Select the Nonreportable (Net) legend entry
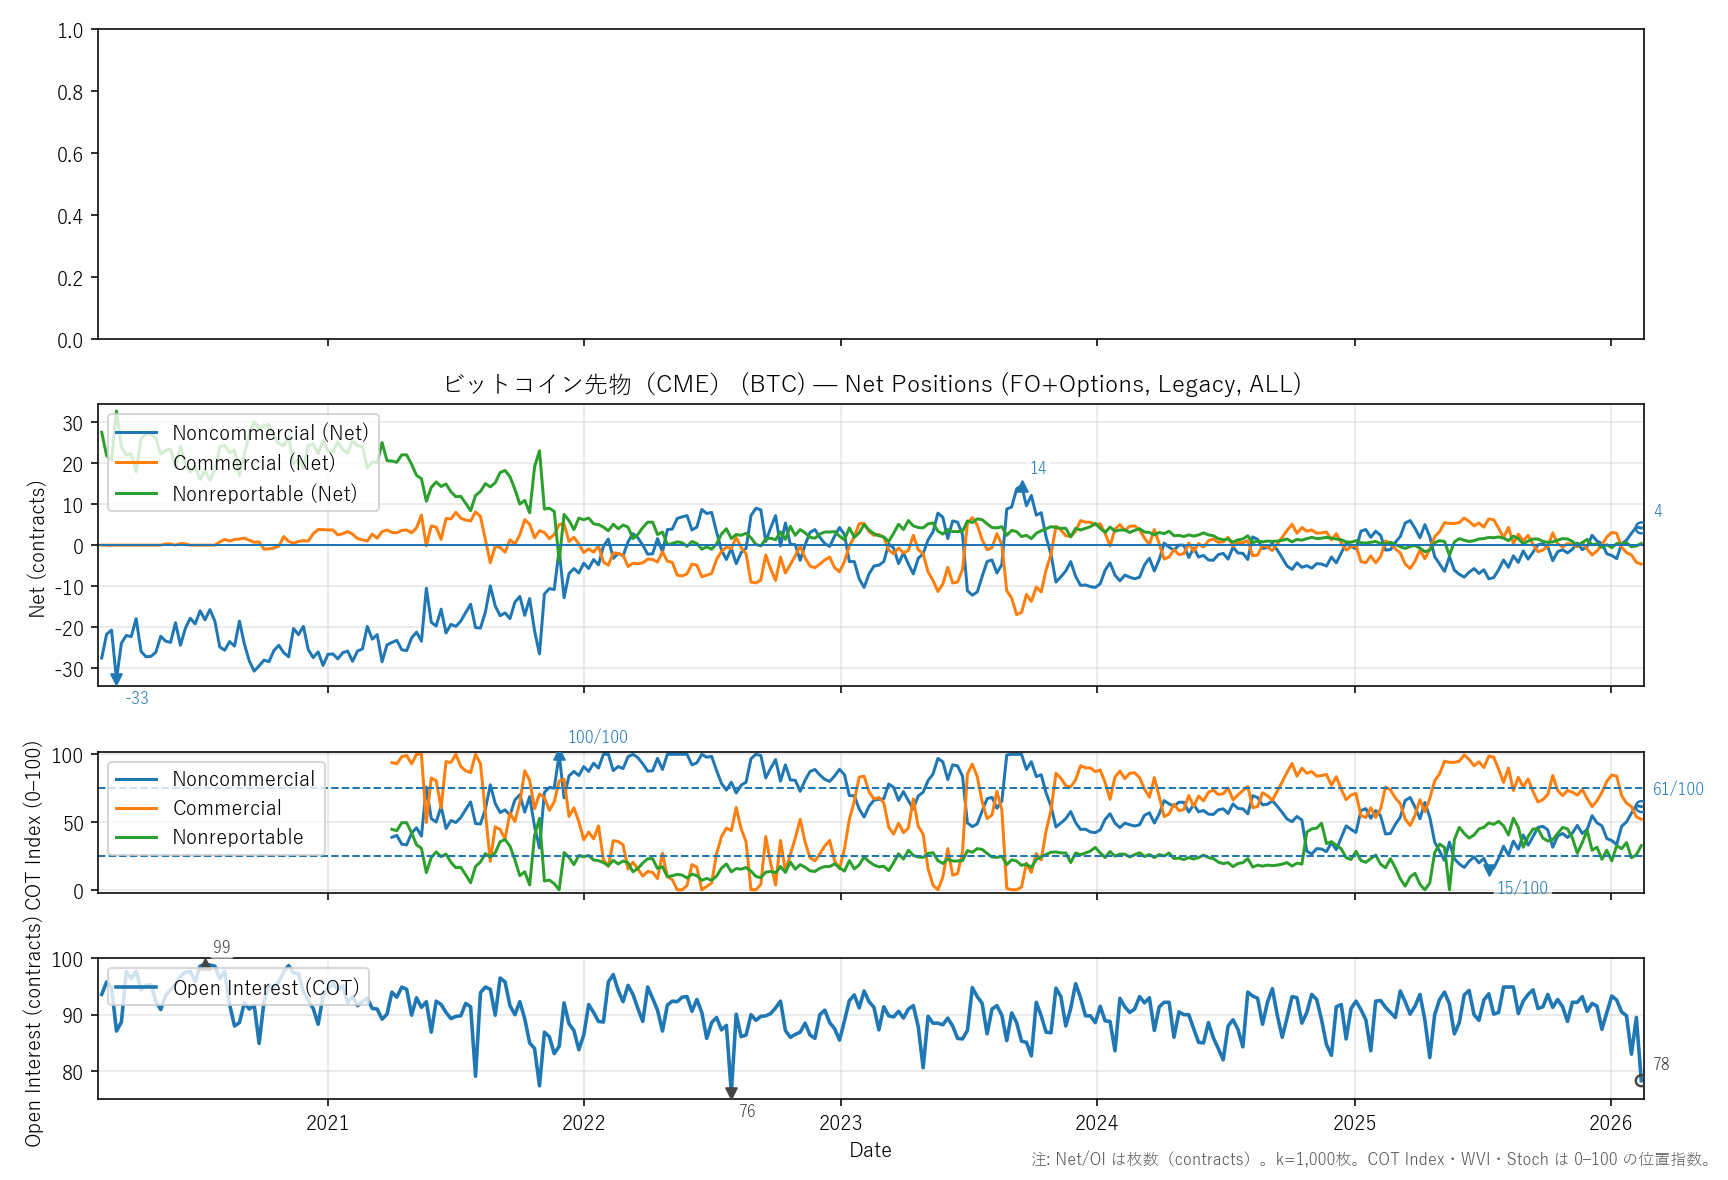Screen dimensions: 1728x1180 [264, 494]
